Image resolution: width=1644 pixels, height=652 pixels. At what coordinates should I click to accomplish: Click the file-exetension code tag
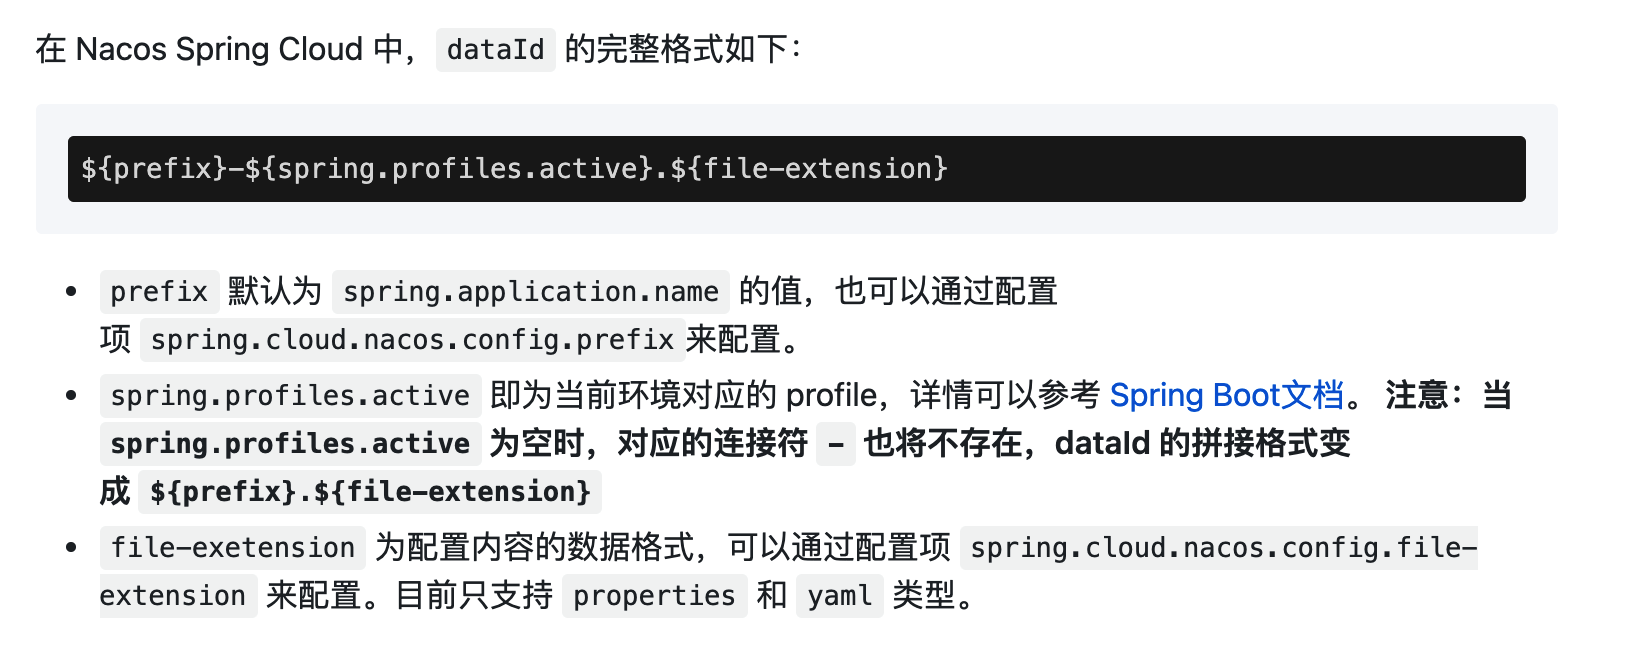click(233, 548)
